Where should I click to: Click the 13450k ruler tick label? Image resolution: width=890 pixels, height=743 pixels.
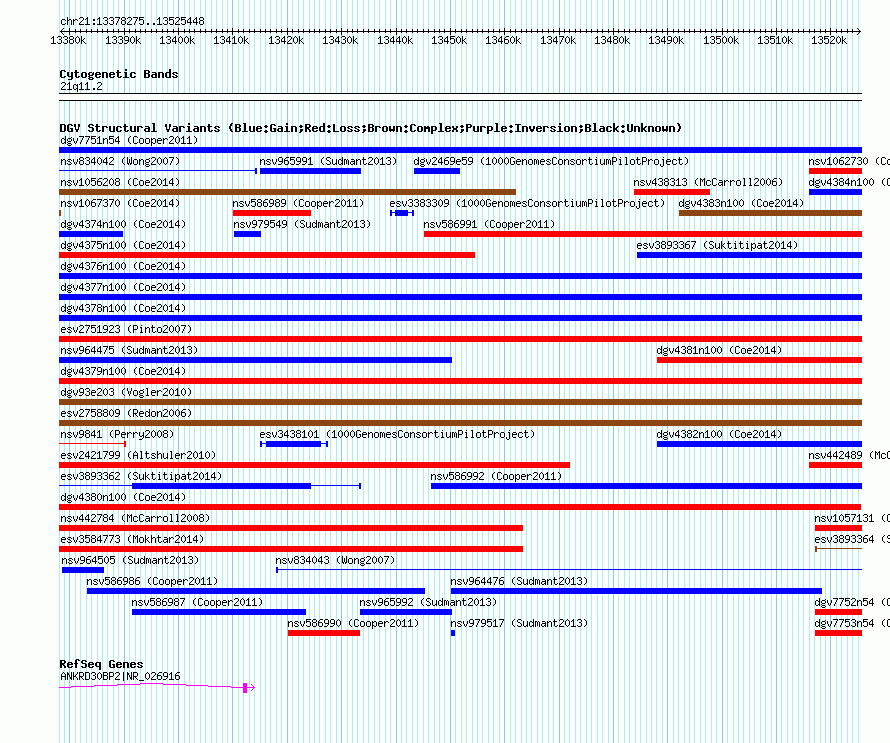[449, 40]
